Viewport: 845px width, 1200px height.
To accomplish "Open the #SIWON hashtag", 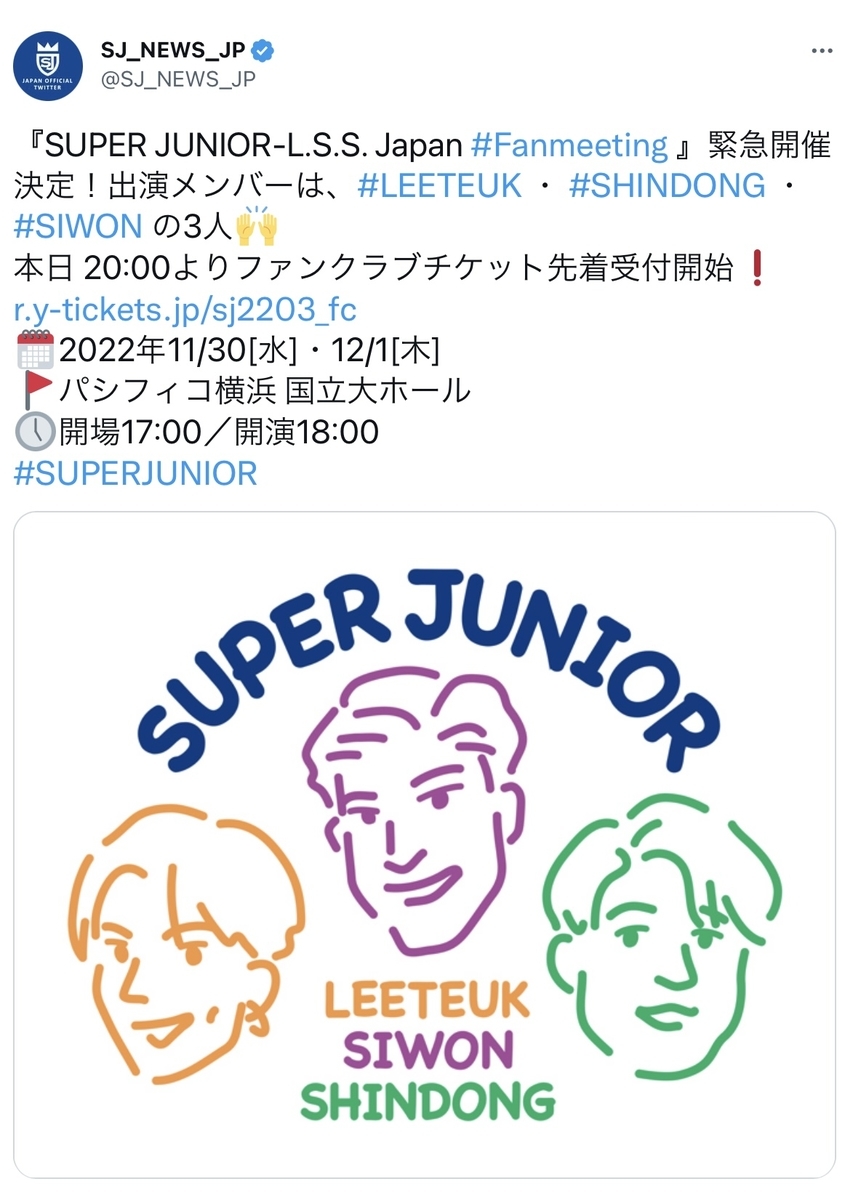I will coord(78,226).
